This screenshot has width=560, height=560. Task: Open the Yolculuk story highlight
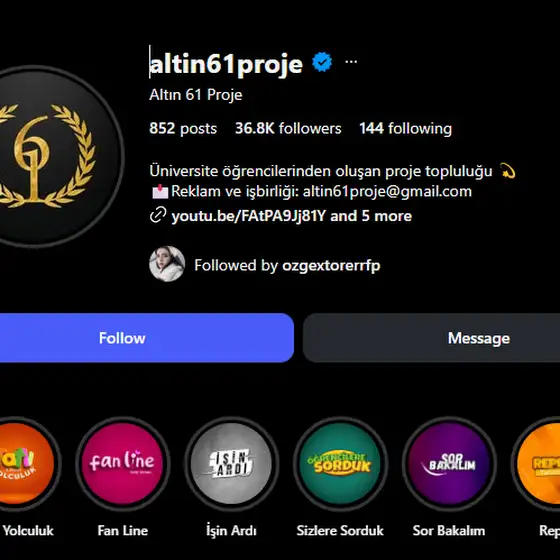click(25, 463)
